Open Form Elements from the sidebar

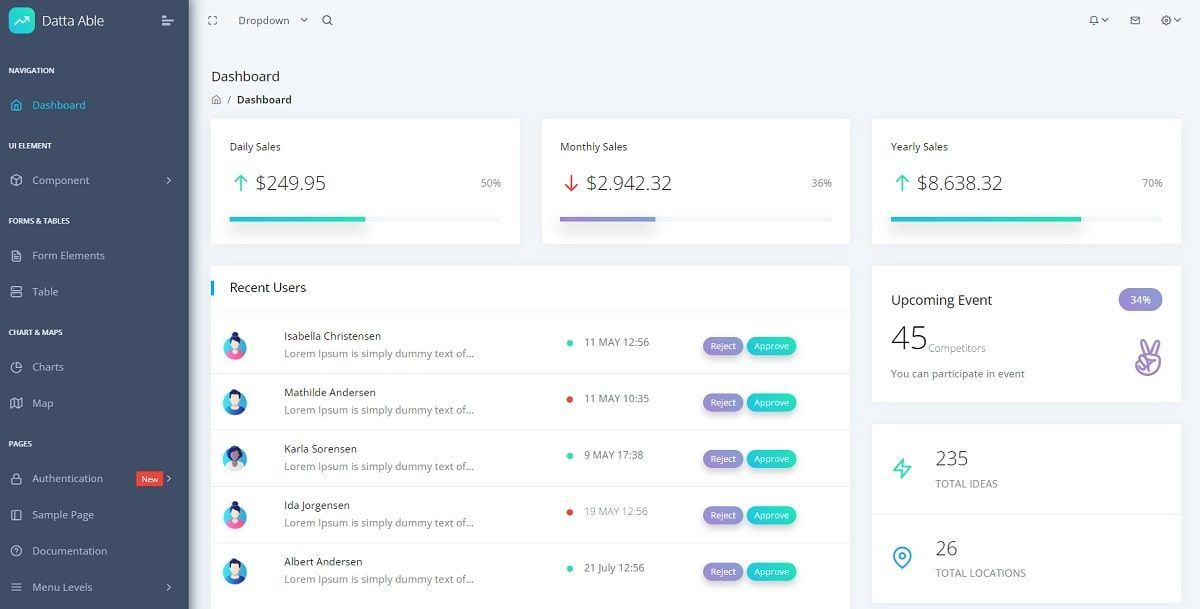68,255
